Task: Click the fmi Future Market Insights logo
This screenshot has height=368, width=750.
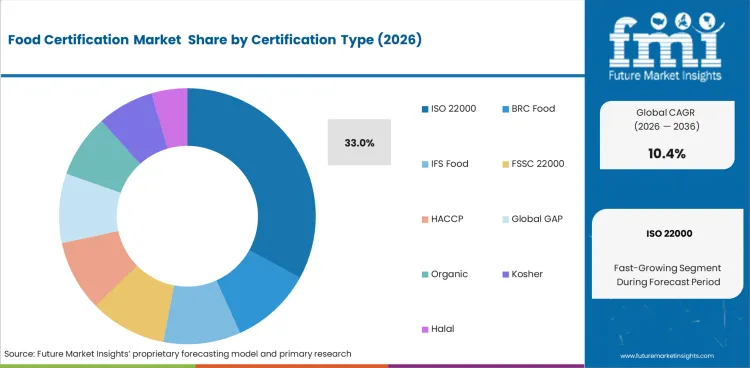Action: coord(667,47)
